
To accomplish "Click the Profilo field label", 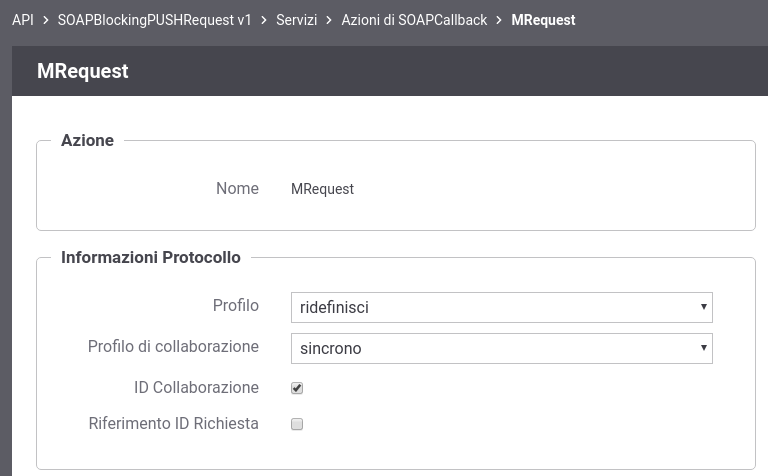I will [x=236, y=306].
